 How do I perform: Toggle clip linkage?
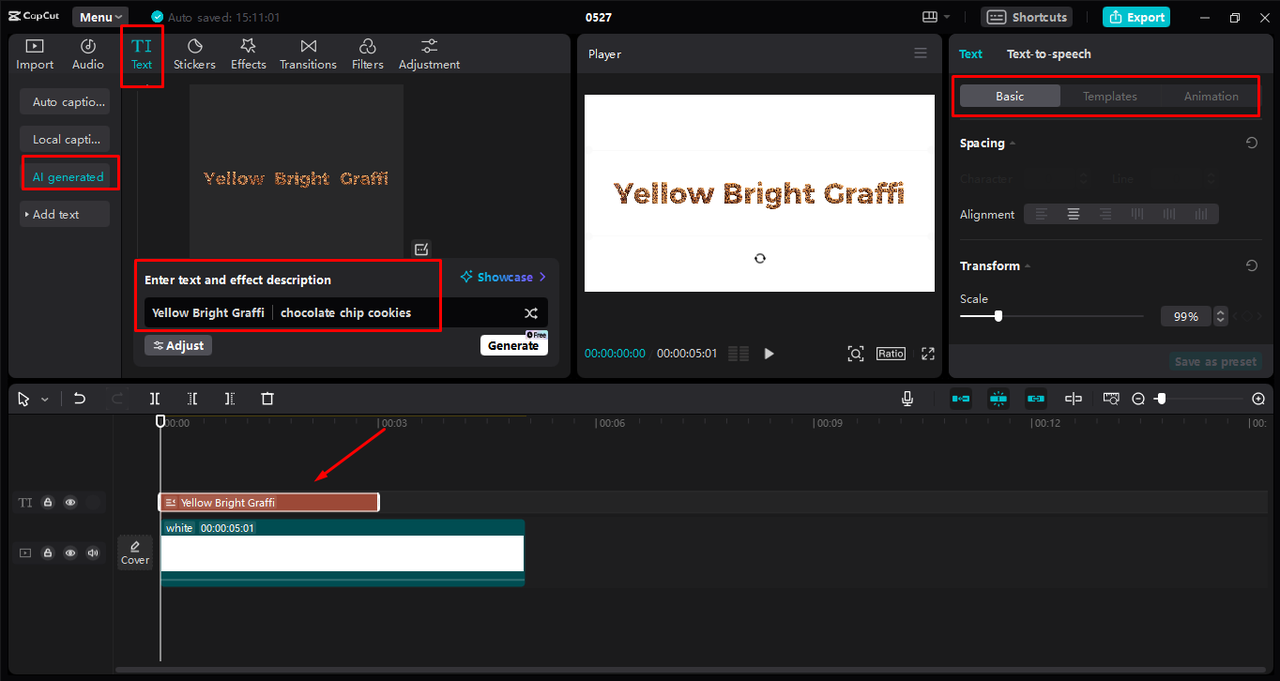coord(1035,399)
